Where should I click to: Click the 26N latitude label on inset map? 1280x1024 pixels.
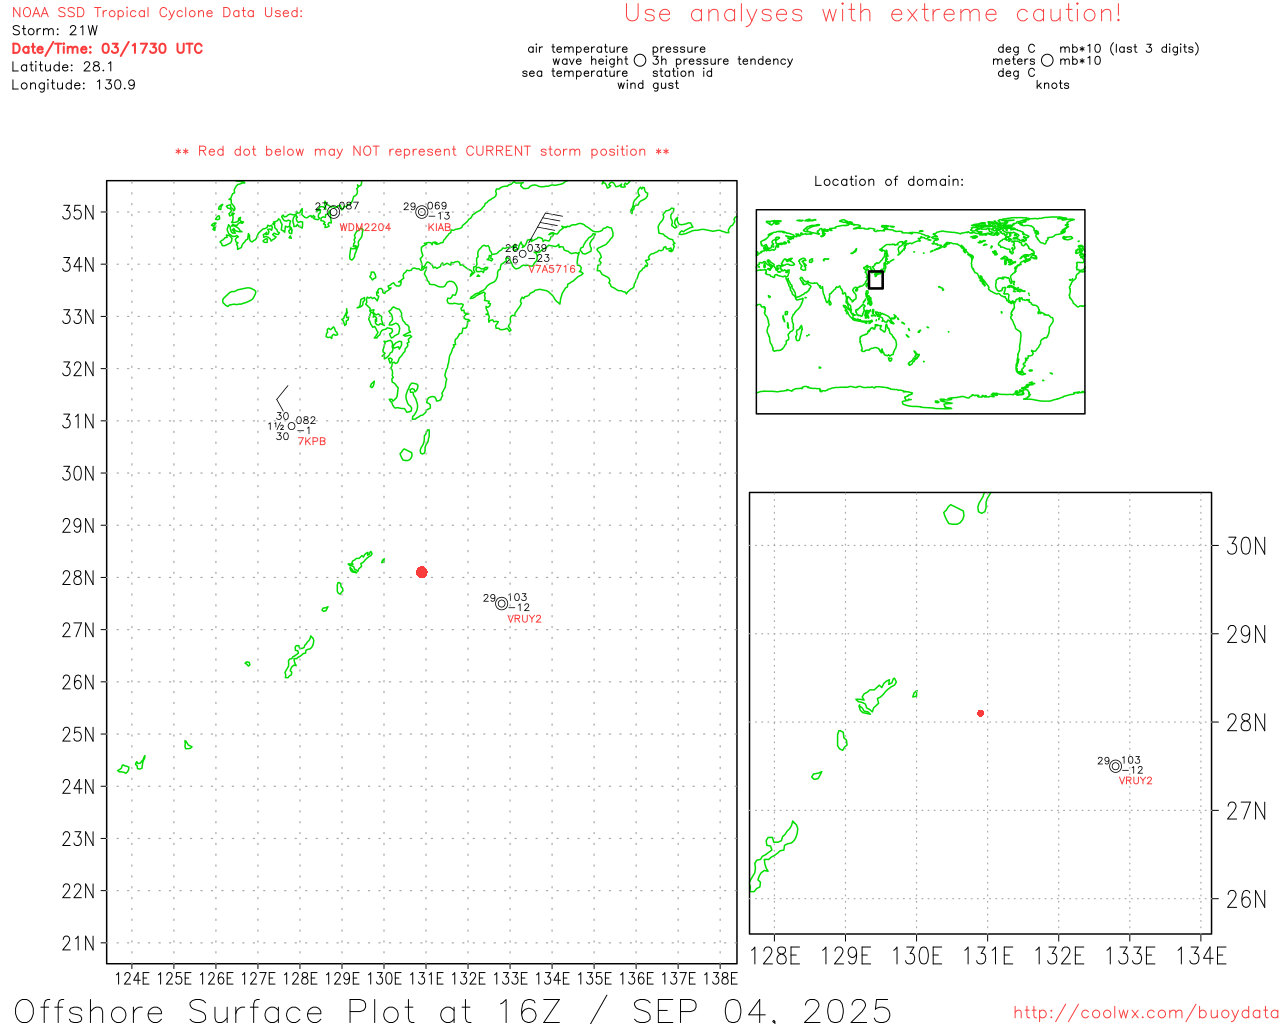pos(1247,899)
